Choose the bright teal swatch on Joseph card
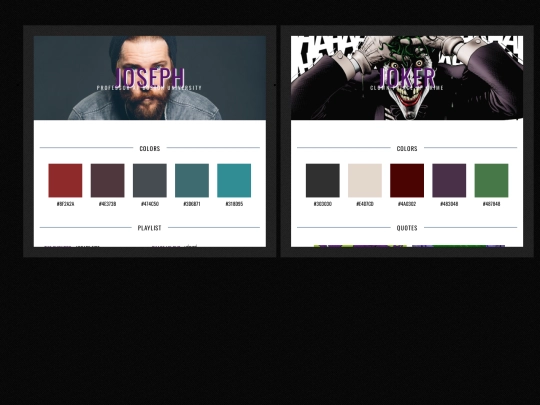Image resolution: width=540 pixels, height=405 pixels. coord(234,180)
